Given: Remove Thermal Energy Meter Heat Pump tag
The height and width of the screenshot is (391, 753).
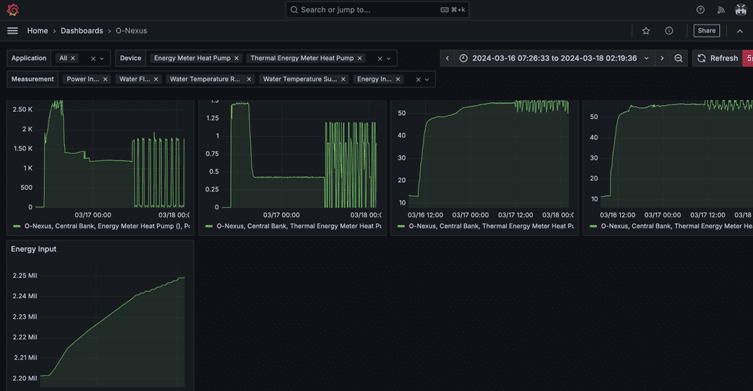Looking at the screenshot, I should pyautogui.click(x=360, y=58).
